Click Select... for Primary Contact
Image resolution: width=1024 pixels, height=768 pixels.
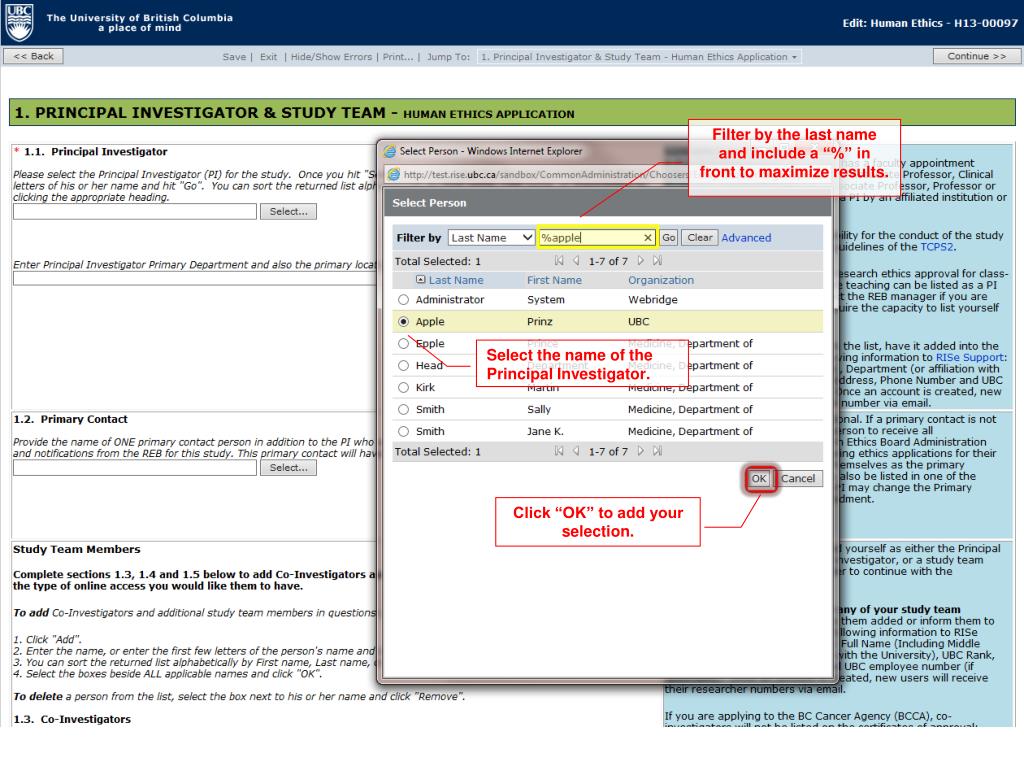click(288, 468)
